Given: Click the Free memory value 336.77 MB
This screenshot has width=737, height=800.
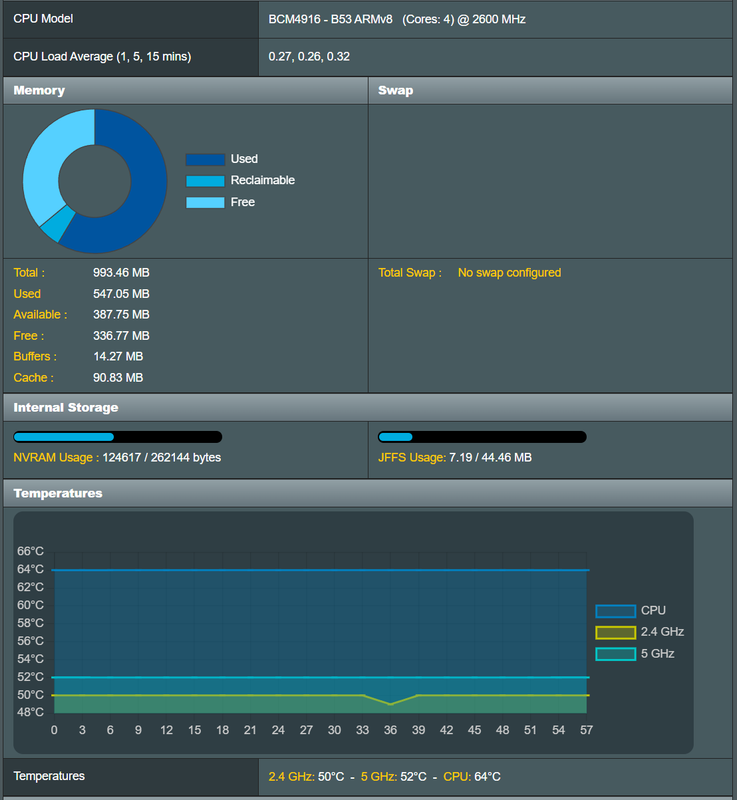Looking at the screenshot, I should 121,336.
